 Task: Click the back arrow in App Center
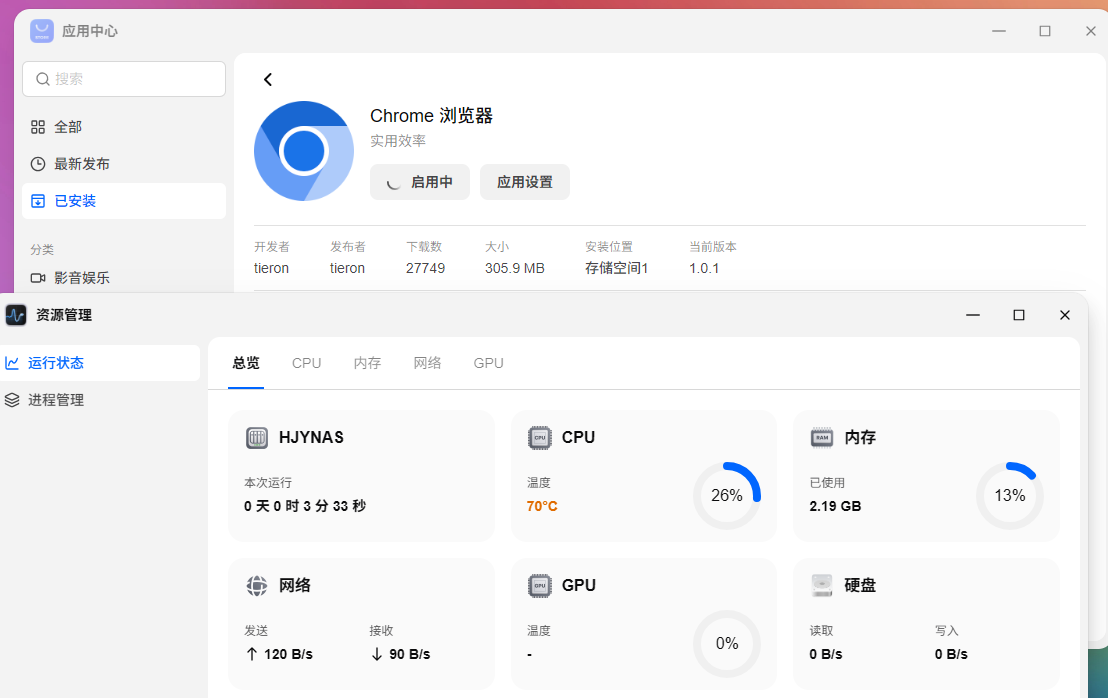(268, 79)
